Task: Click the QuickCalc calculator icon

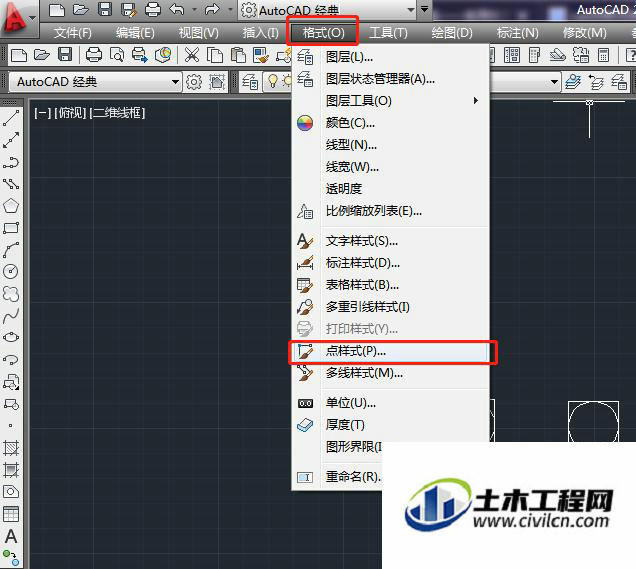Action: click(603, 55)
